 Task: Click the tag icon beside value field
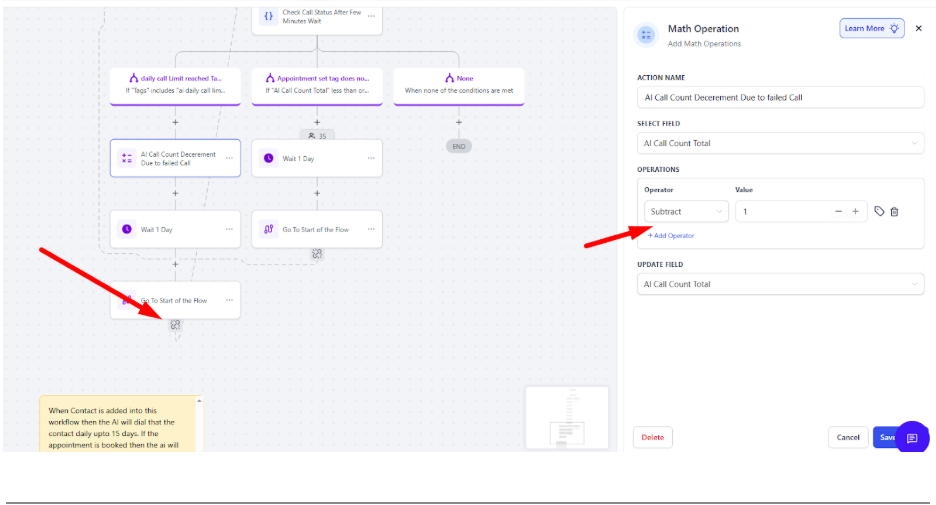click(879, 211)
